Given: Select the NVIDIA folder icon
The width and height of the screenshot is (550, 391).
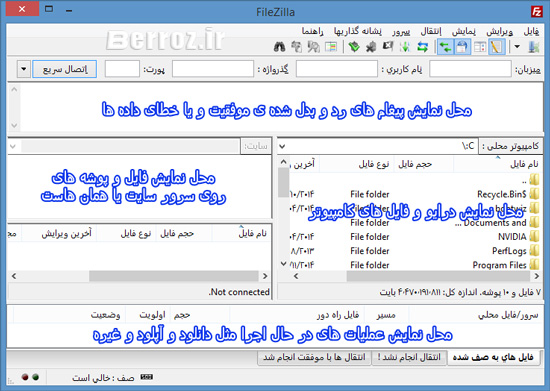Looking at the screenshot, I should click(x=534, y=237).
